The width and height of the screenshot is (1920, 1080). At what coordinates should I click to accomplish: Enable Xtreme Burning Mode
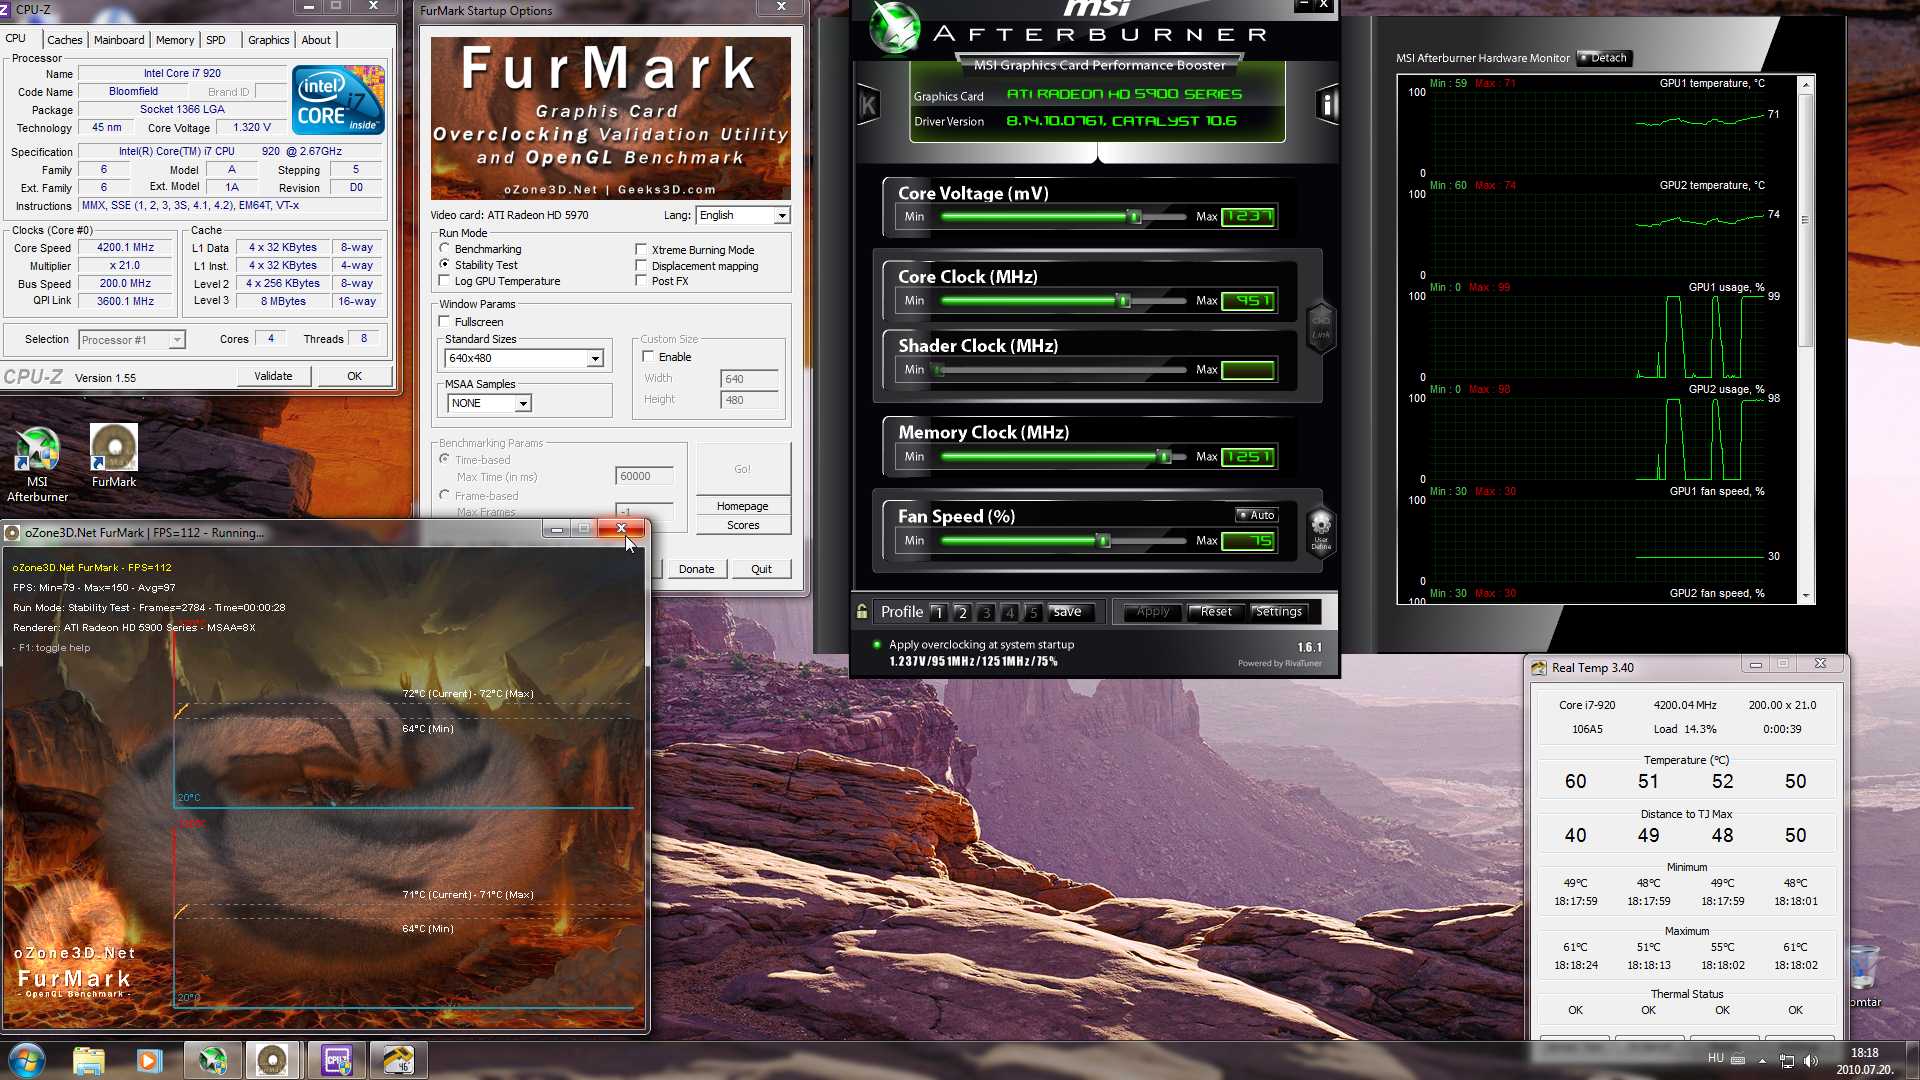click(641, 250)
